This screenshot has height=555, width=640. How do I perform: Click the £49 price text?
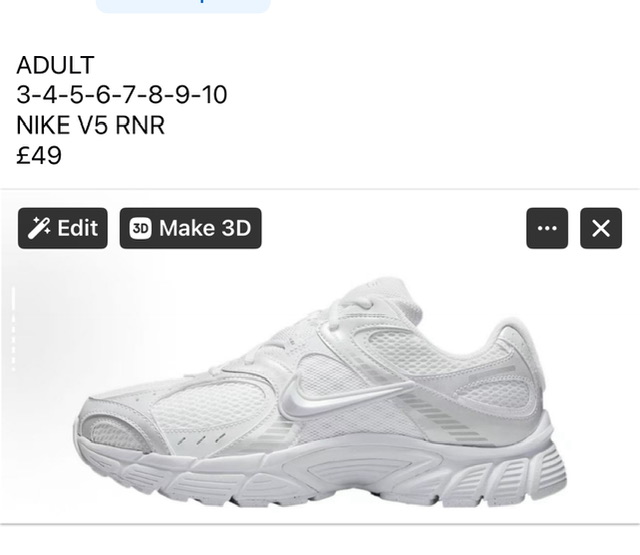(x=39, y=155)
